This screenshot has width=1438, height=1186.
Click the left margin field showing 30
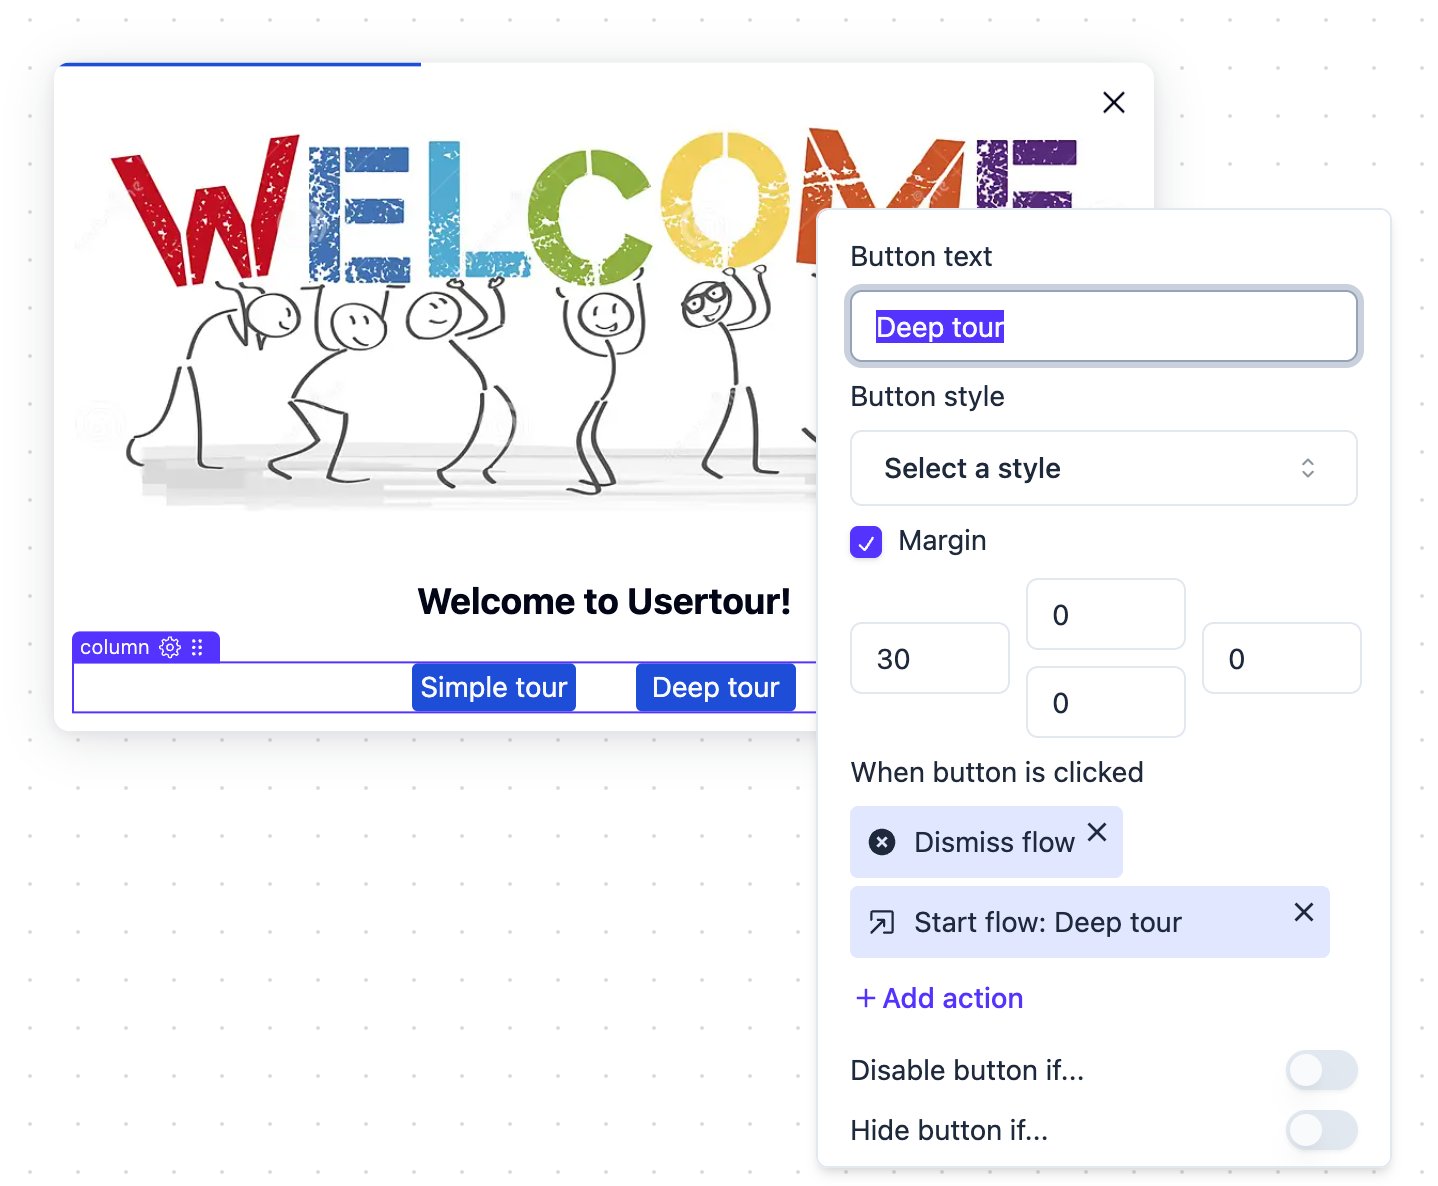(930, 658)
